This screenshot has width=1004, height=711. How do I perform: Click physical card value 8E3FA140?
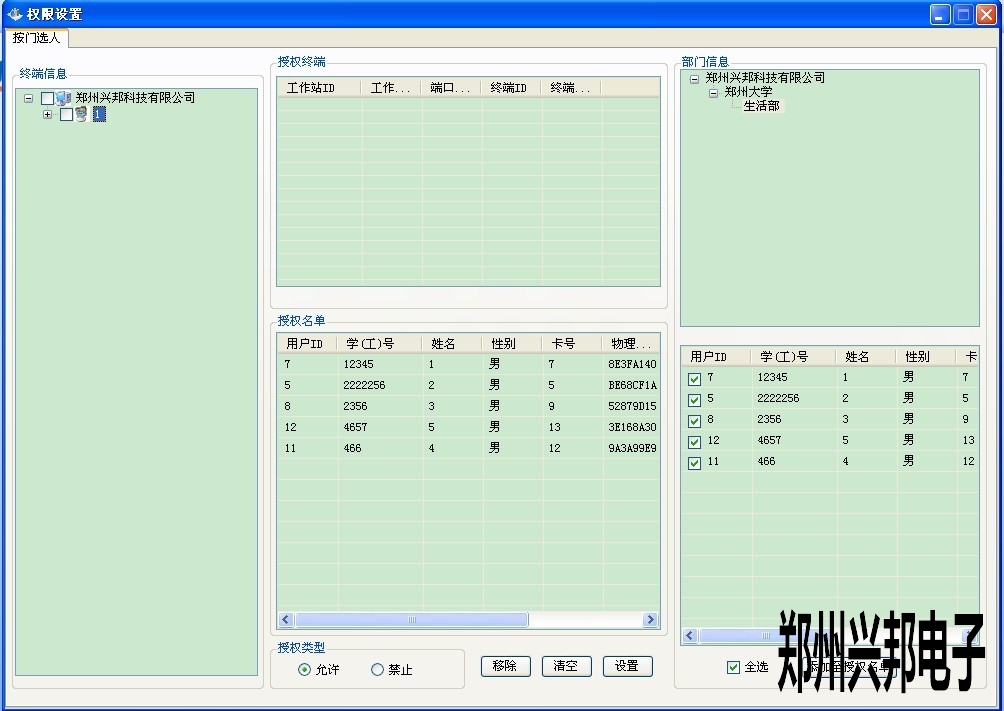(x=632, y=364)
